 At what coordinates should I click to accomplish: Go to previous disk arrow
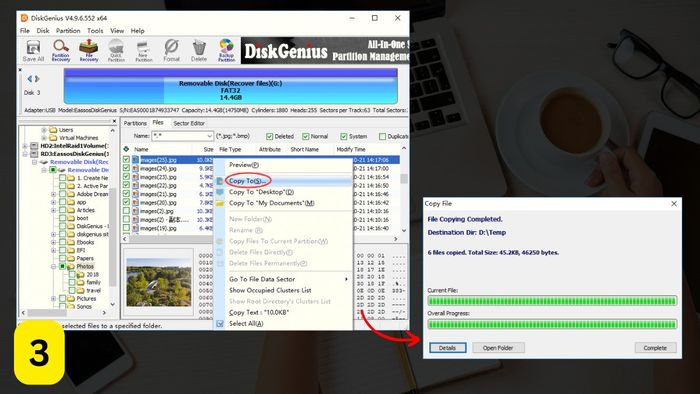coord(29,79)
